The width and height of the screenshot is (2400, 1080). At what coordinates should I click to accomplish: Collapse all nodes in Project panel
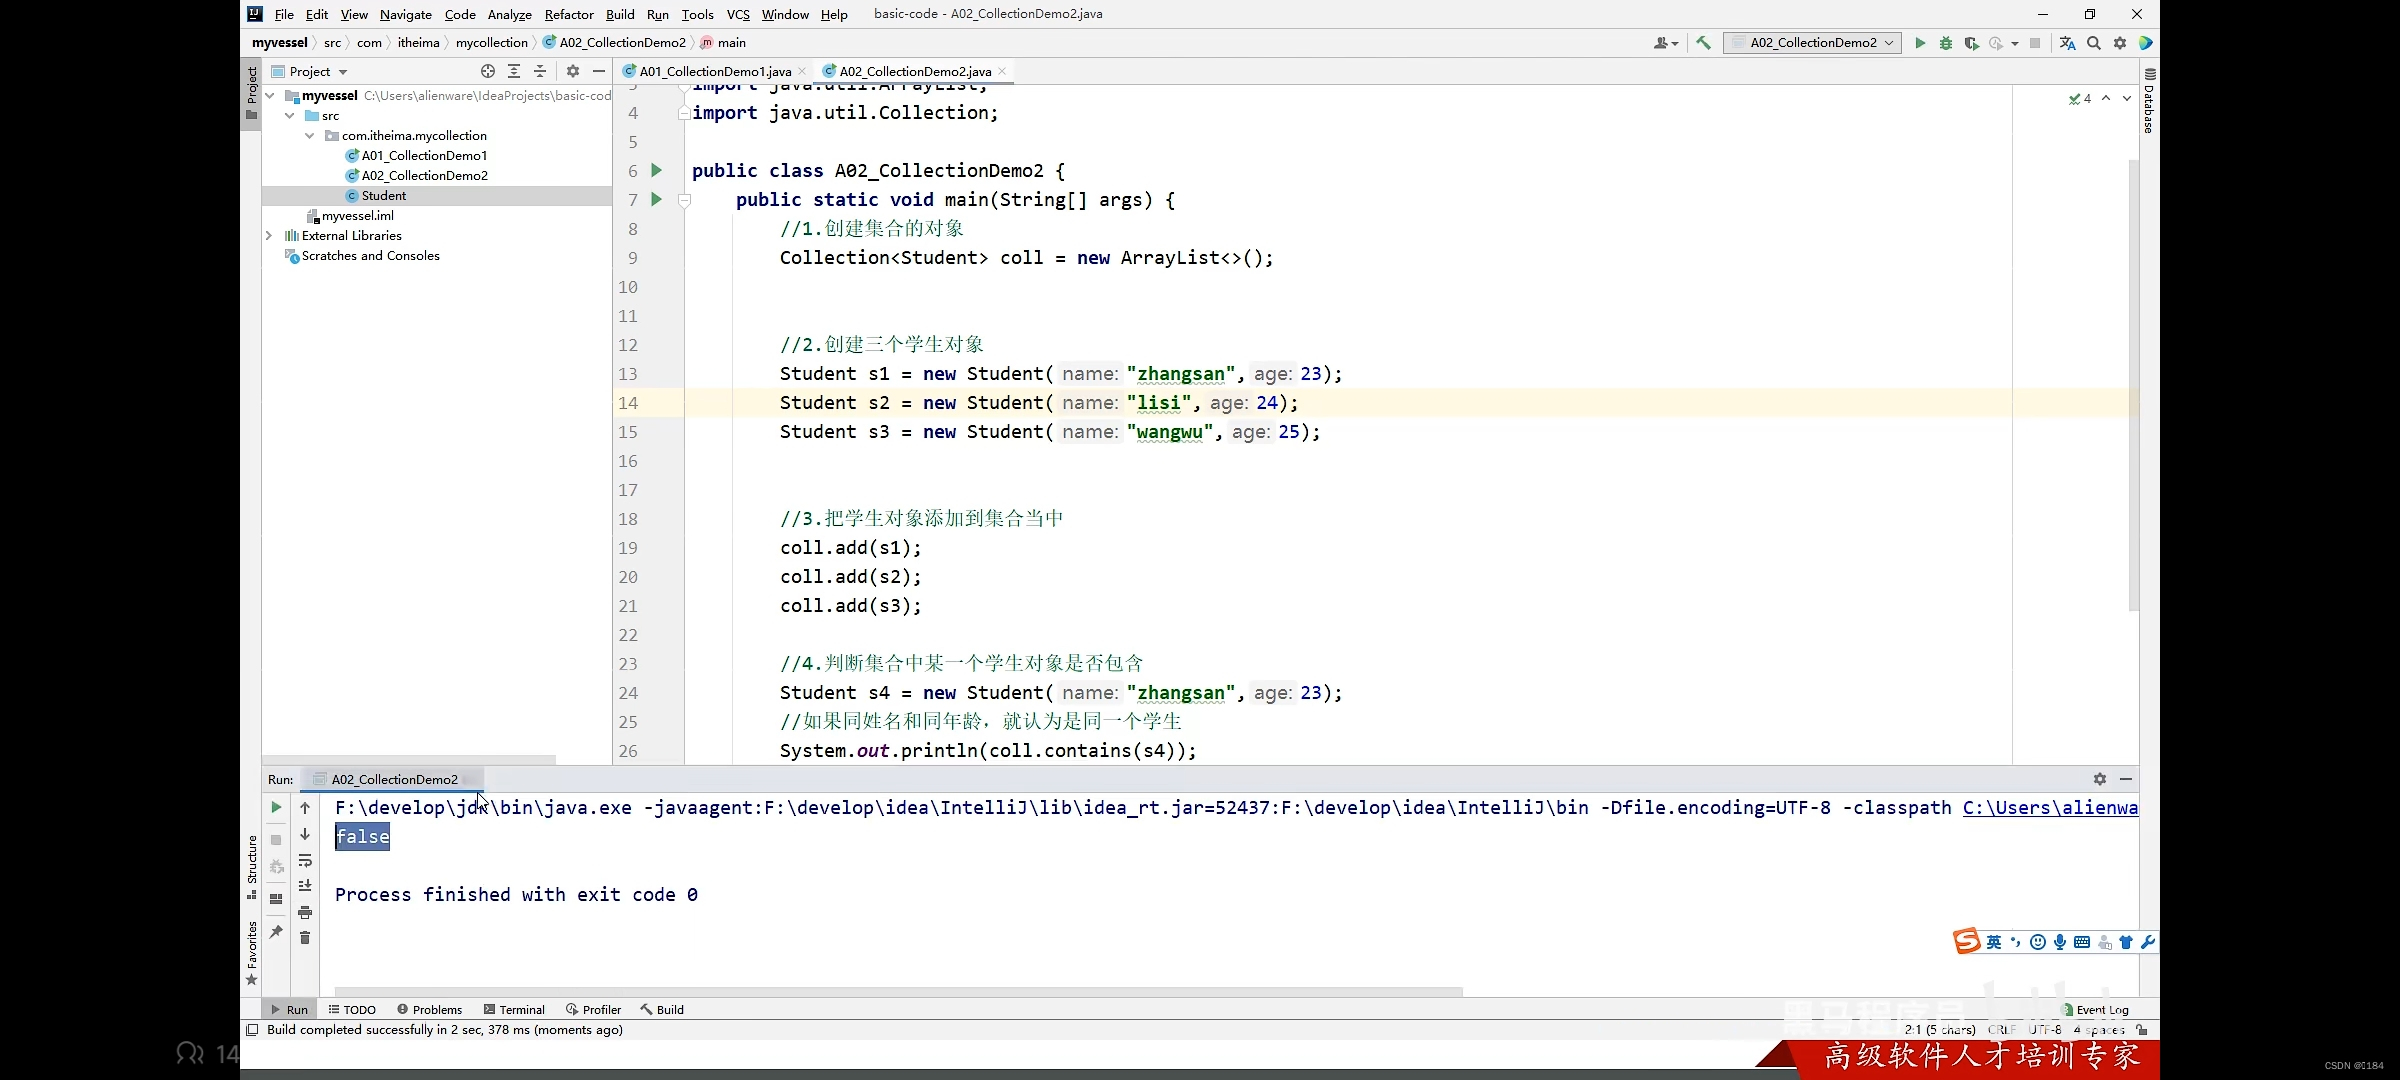(540, 71)
